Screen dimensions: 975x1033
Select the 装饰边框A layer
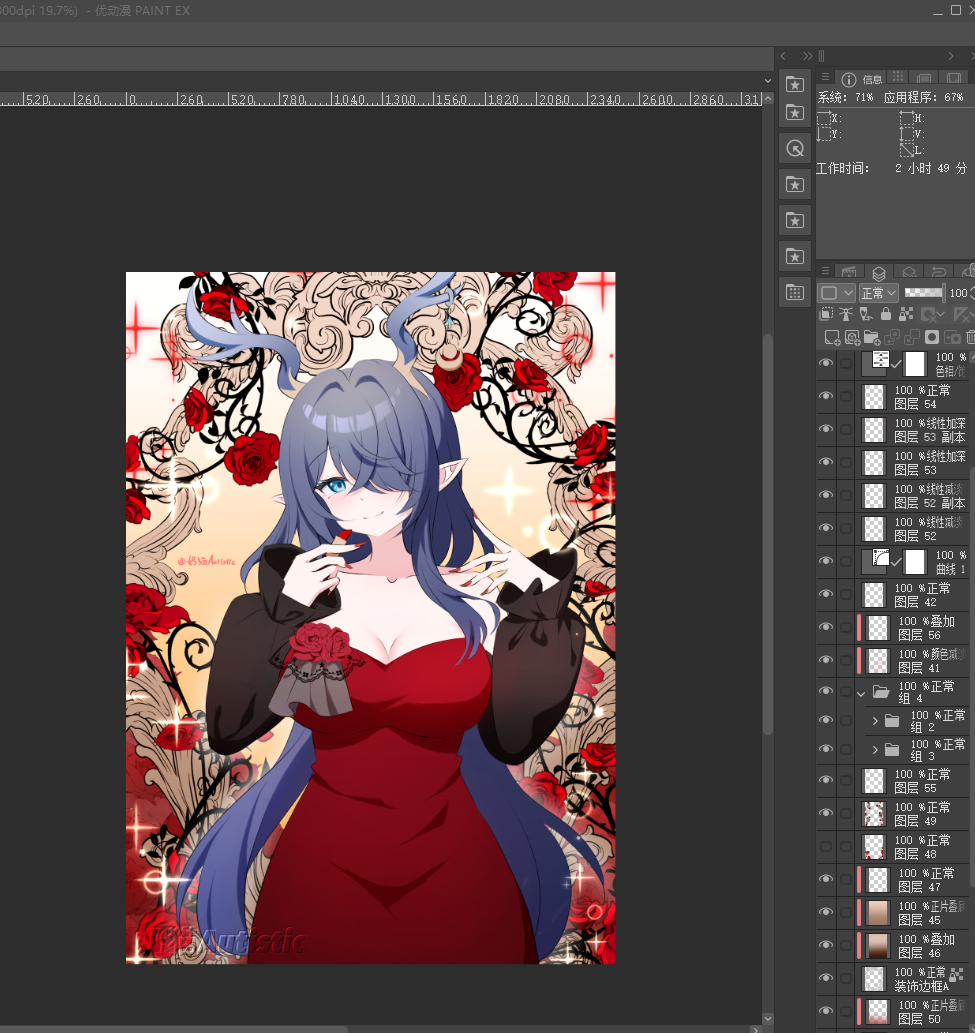(920, 979)
